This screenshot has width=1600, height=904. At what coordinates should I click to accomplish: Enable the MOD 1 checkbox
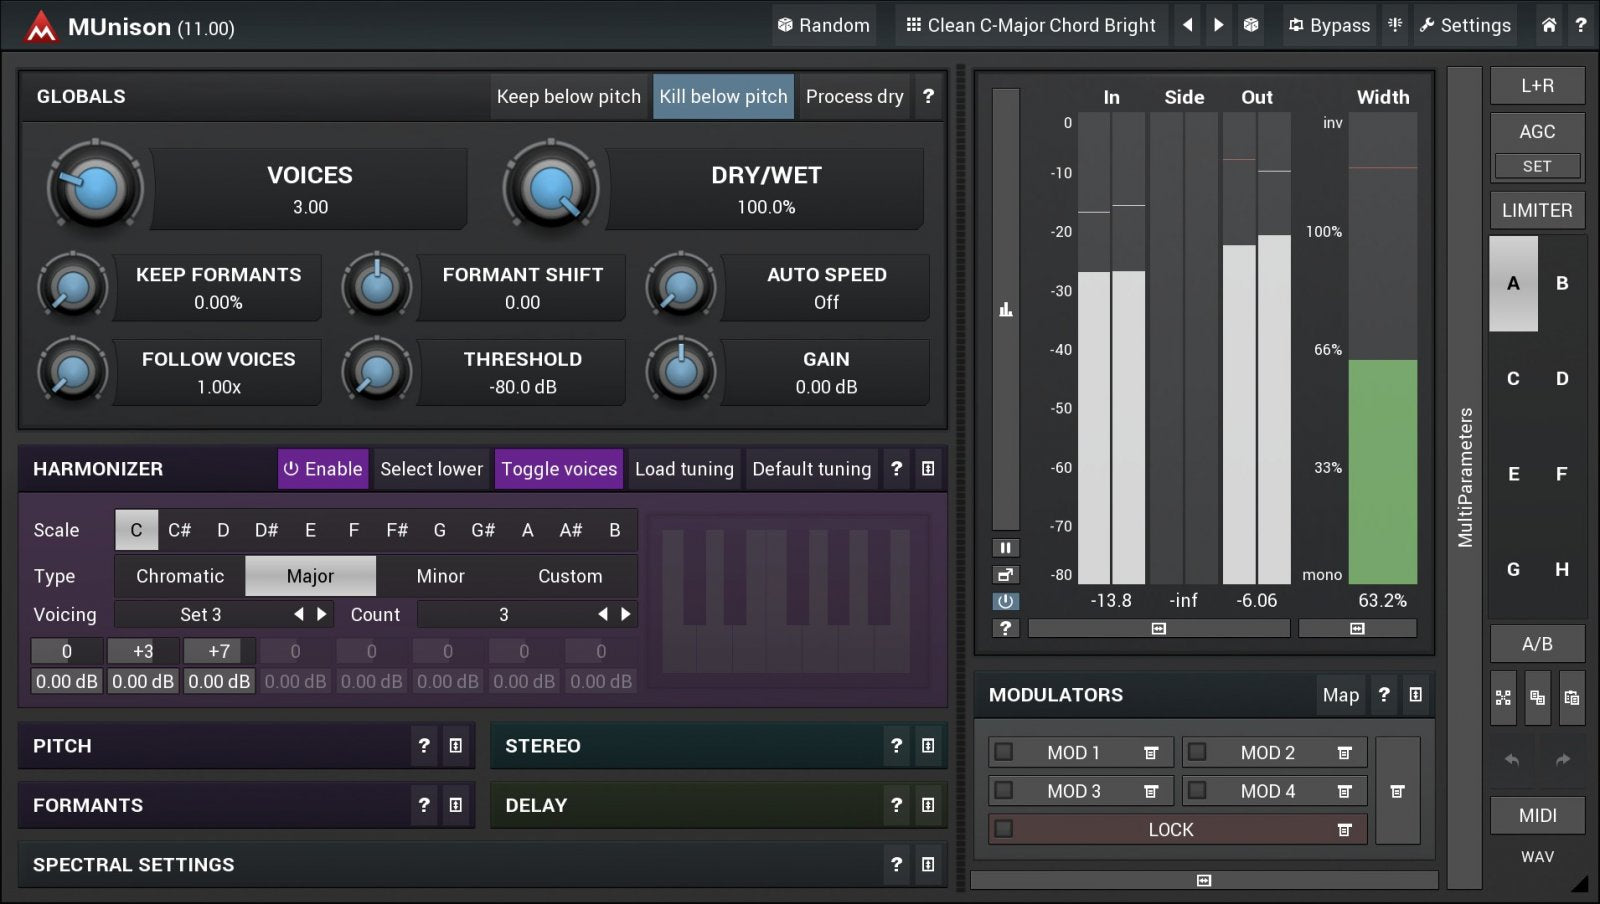pyautogui.click(x=1004, y=752)
